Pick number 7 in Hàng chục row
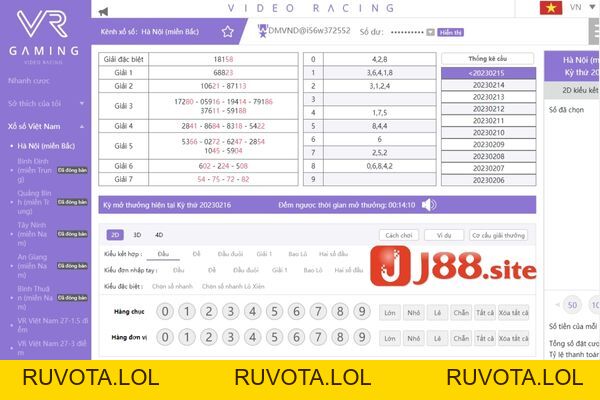This screenshot has height=400, width=600. [x=318, y=312]
